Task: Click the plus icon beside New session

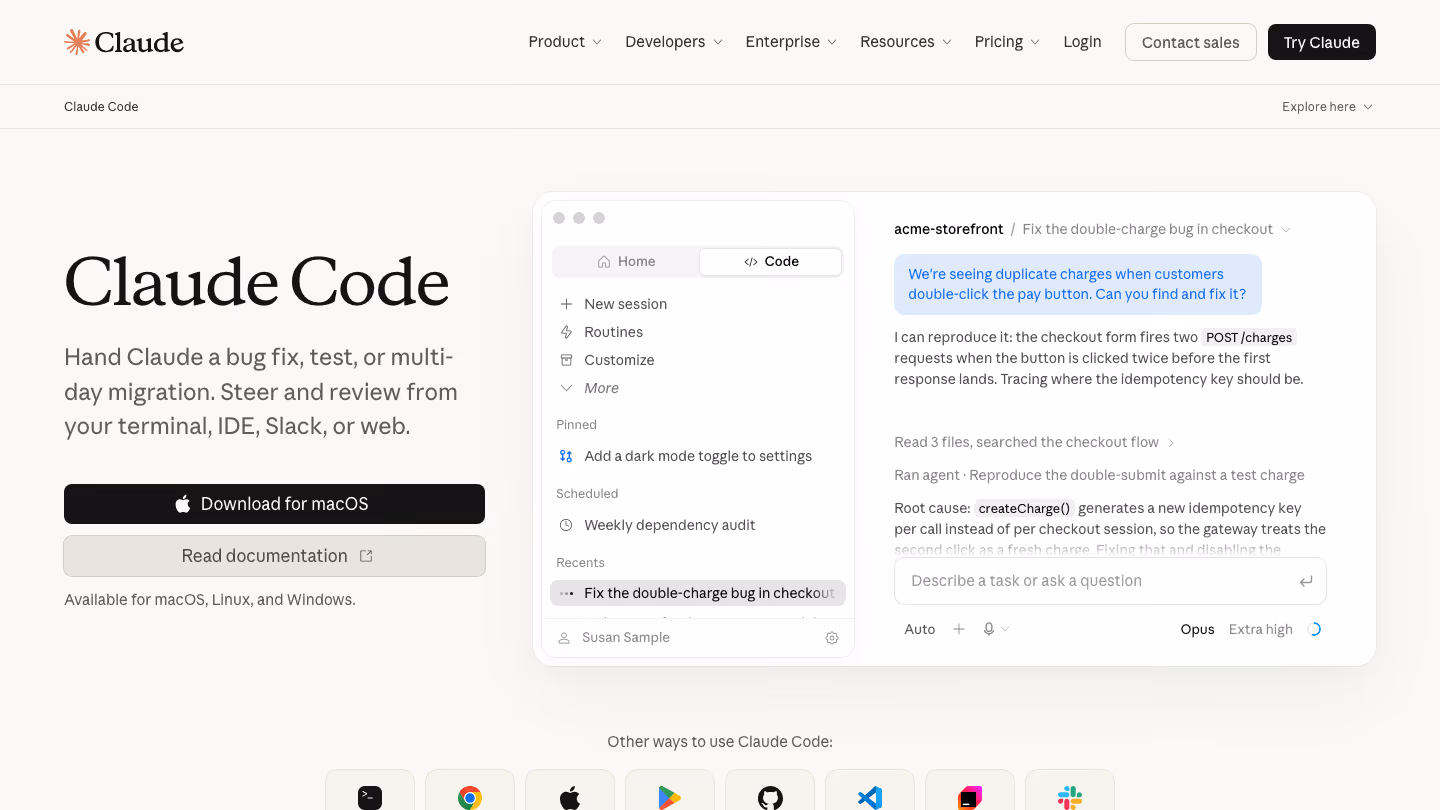Action: [x=566, y=304]
